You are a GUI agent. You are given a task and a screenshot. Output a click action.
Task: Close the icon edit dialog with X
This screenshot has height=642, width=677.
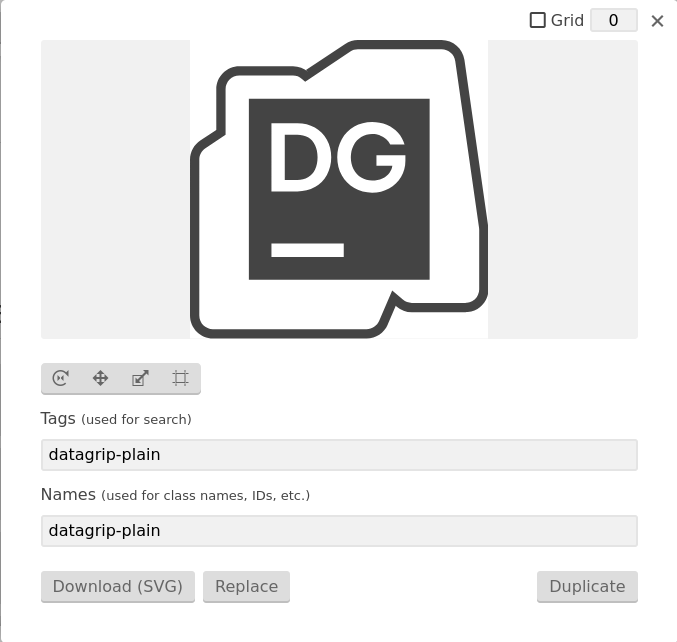[x=657, y=21]
